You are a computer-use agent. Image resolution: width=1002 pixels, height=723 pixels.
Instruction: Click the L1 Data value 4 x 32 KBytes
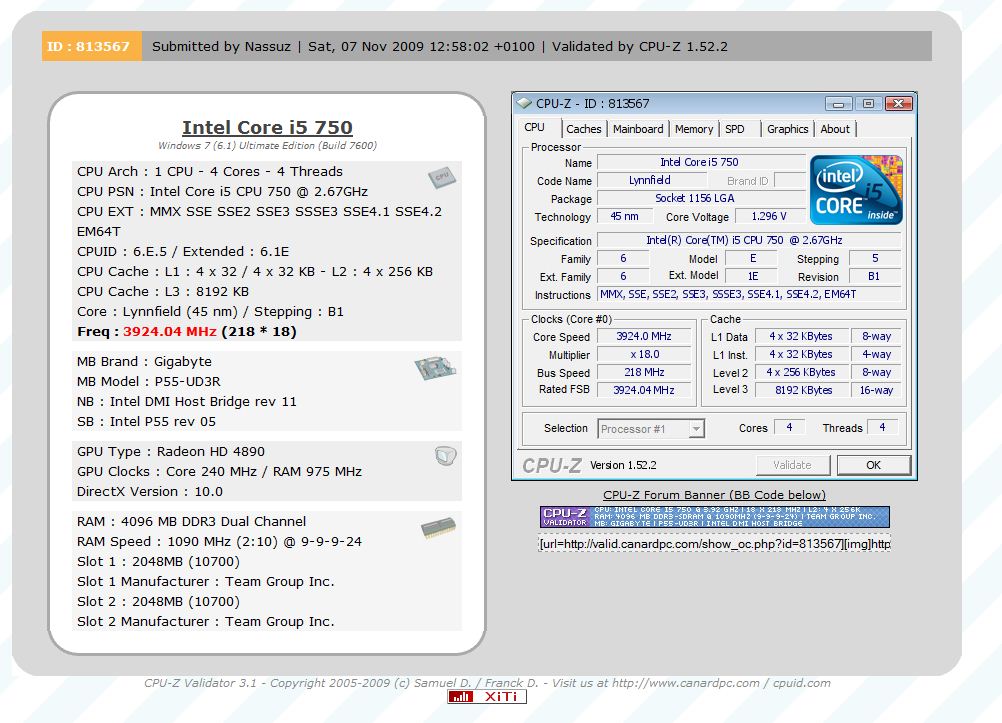click(x=801, y=336)
